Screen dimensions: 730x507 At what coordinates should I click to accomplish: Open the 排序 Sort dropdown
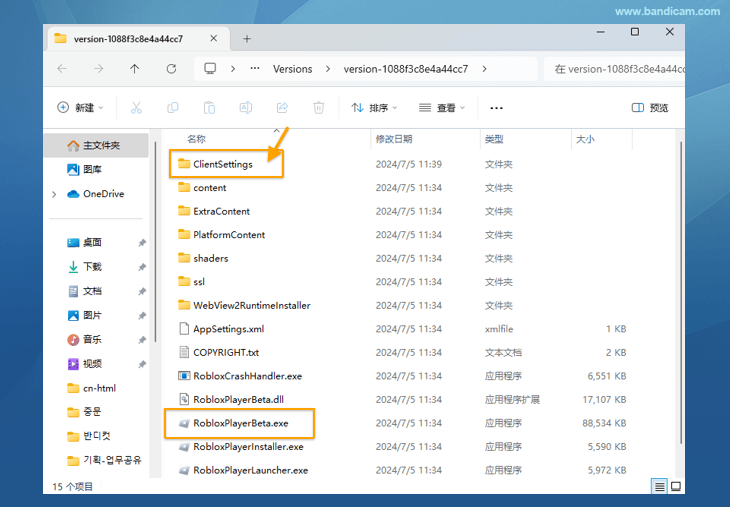(x=374, y=108)
